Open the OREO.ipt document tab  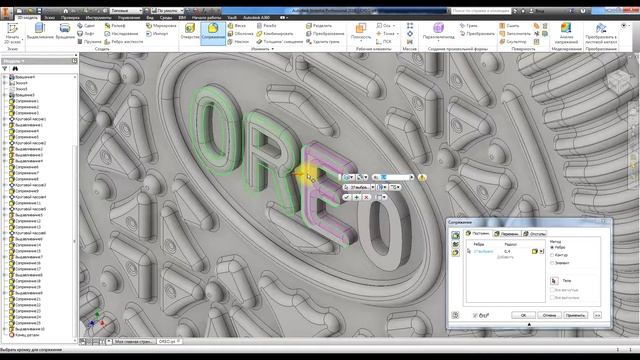click(x=169, y=341)
